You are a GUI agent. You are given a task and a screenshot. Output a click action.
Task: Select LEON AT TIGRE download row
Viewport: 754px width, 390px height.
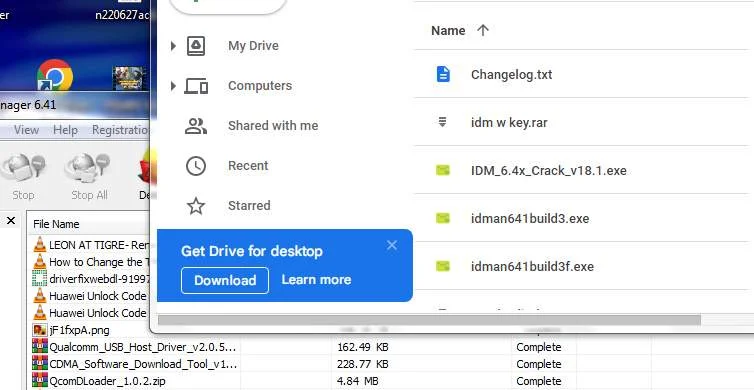[91, 245]
